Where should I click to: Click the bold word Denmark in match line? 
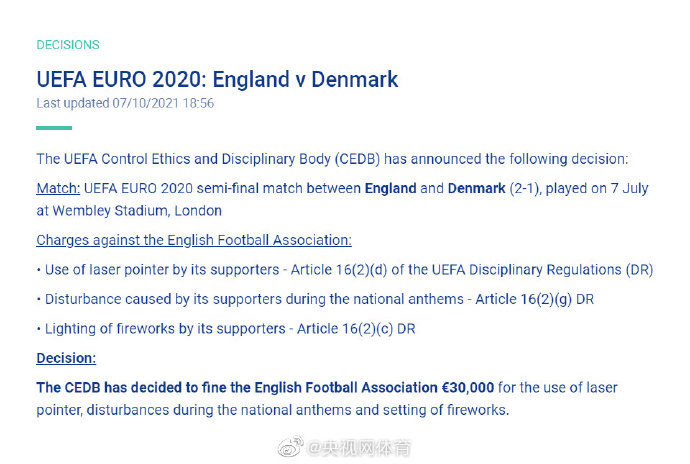pyautogui.click(x=477, y=188)
